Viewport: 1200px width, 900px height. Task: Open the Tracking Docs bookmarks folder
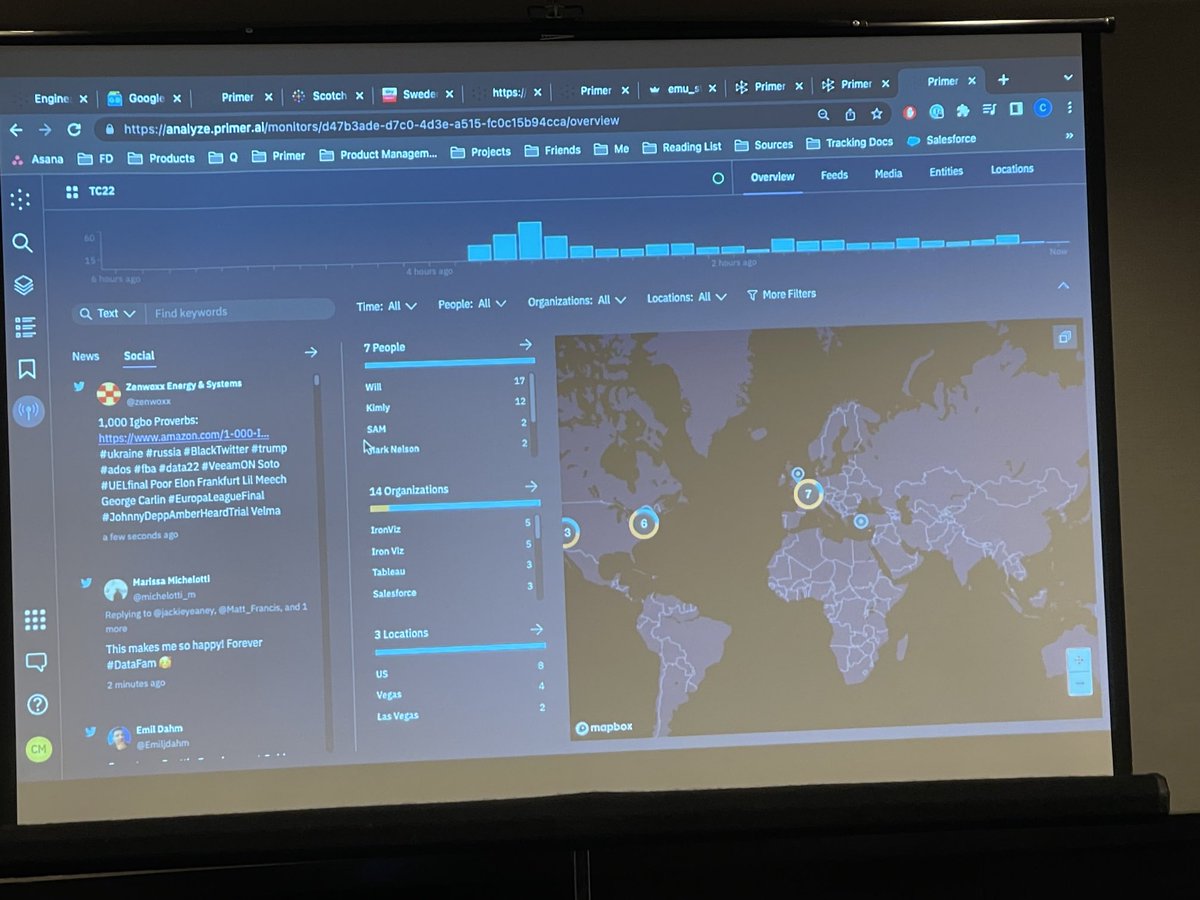[850, 143]
